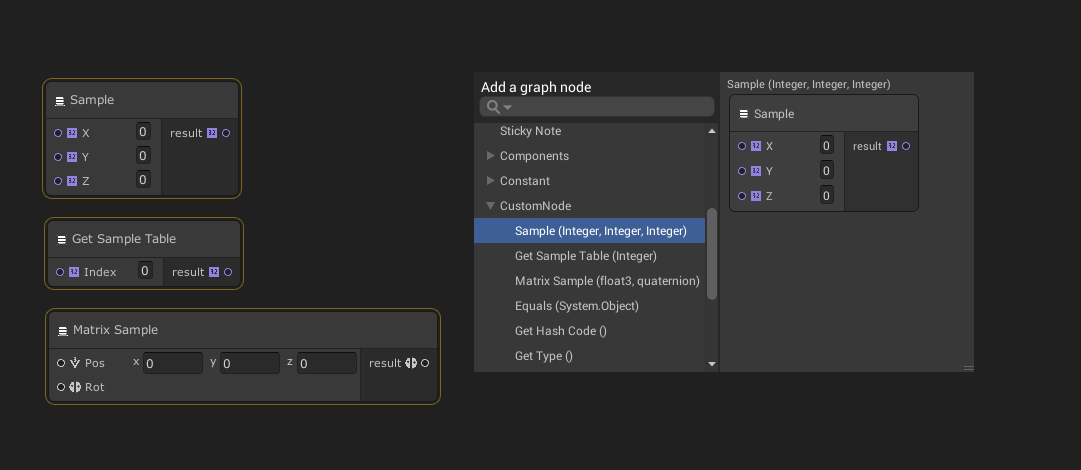Choose Matrix Sample (float3, quaternion) entry
The image size is (1081, 470).
pyautogui.click(x=607, y=281)
